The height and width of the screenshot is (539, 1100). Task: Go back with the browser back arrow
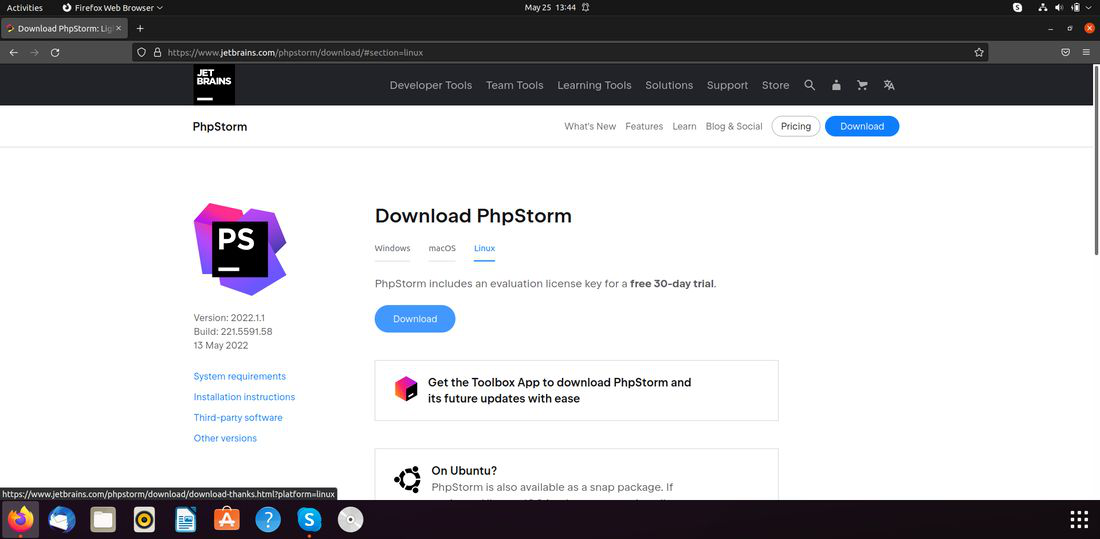pyautogui.click(x=13, y=53)
